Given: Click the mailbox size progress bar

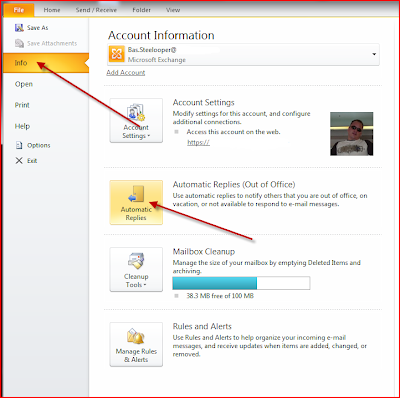Looking at the screenshot, I should point(241,283).
